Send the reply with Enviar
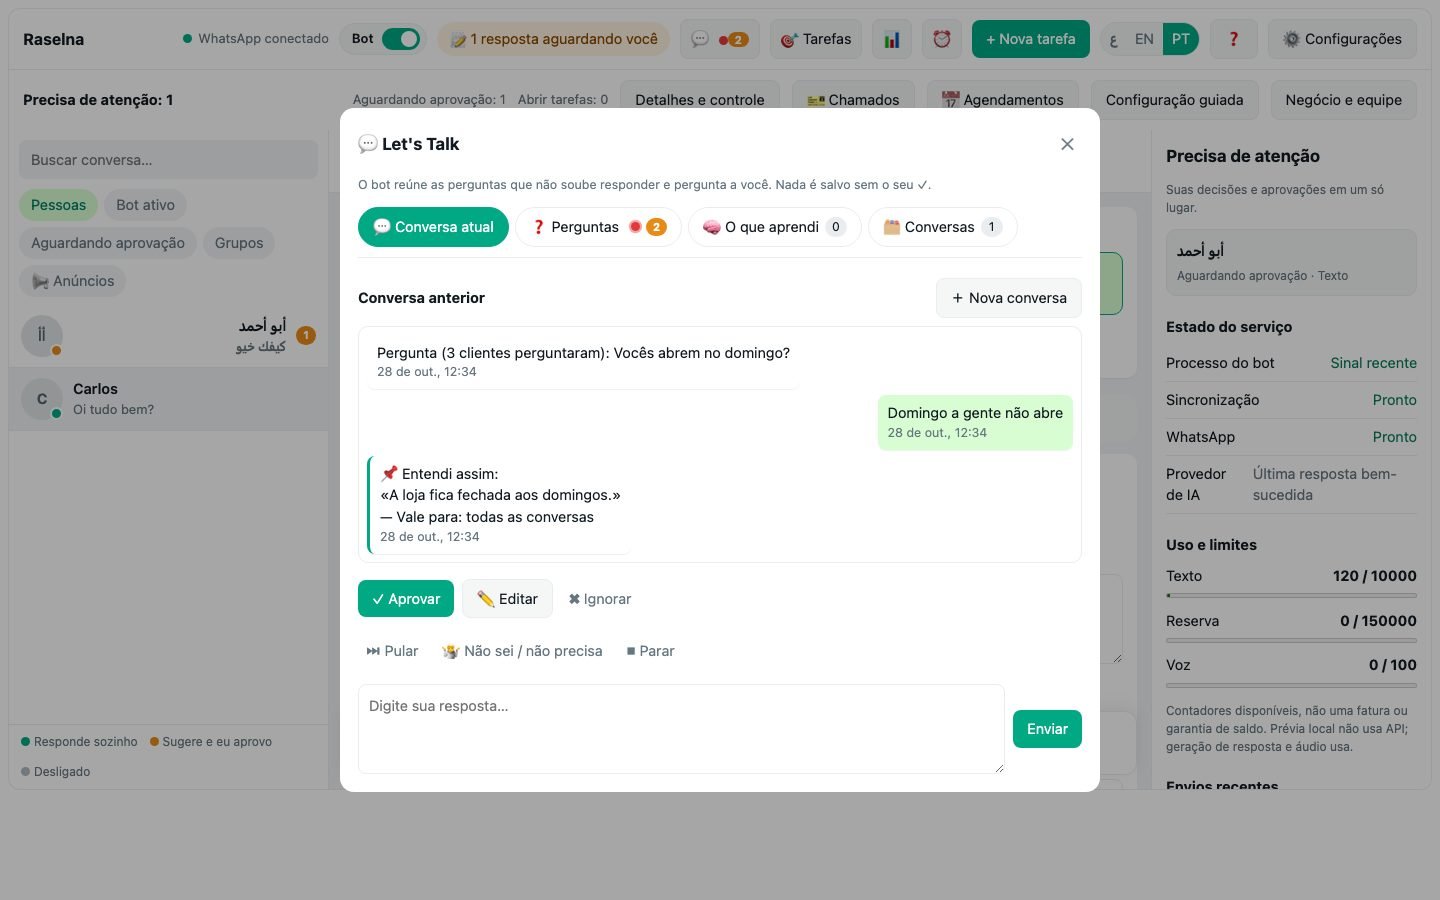Image resolution: width=1440 pixels, height=900 pixels. point(1047,729)
